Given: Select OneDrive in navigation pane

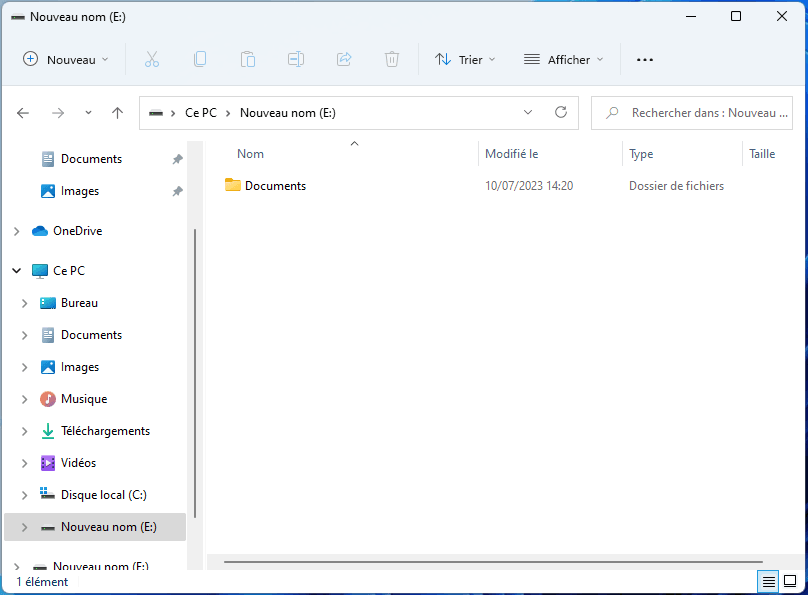Looking at the screenshot, I should (77, 231).
